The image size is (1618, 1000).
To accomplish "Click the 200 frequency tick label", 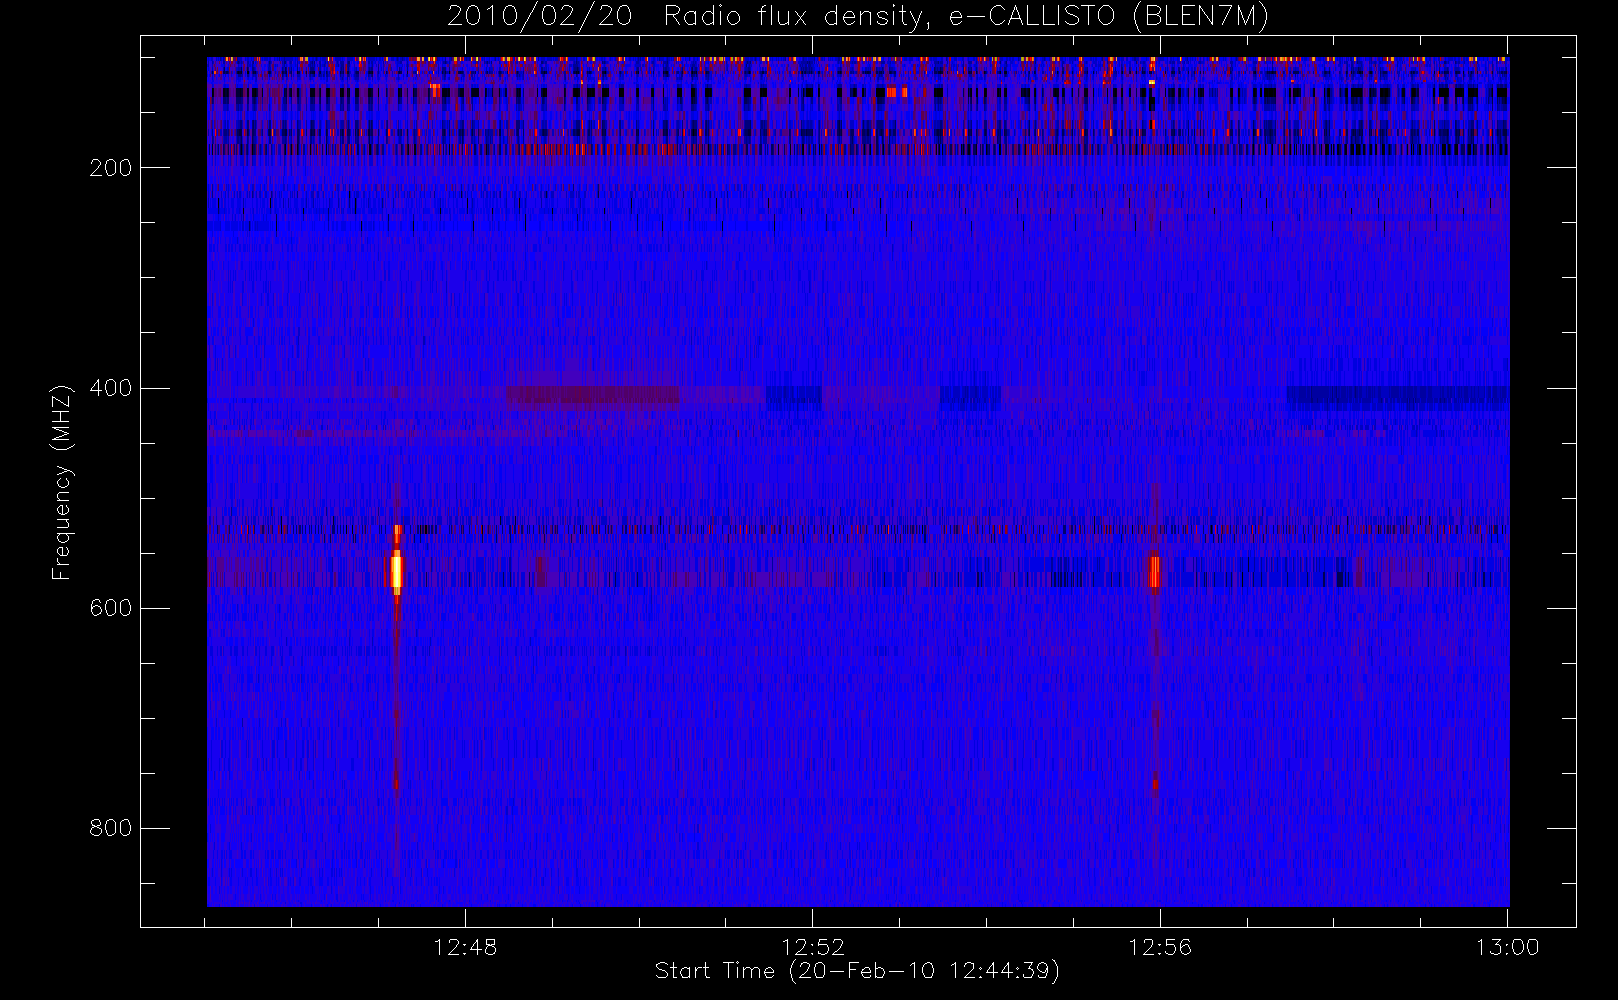I will tap(111, 168).
